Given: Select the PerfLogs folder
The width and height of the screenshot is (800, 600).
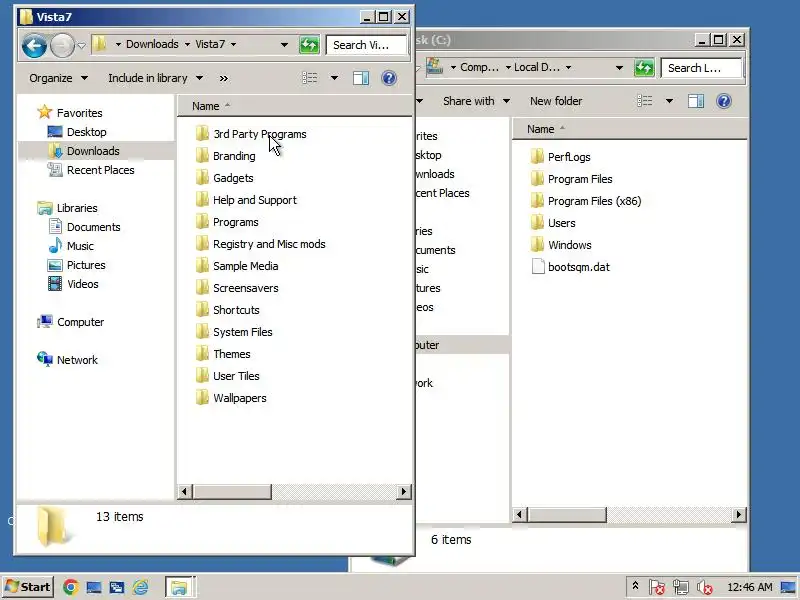Looking at the screenshot, I should coord(560,157).
